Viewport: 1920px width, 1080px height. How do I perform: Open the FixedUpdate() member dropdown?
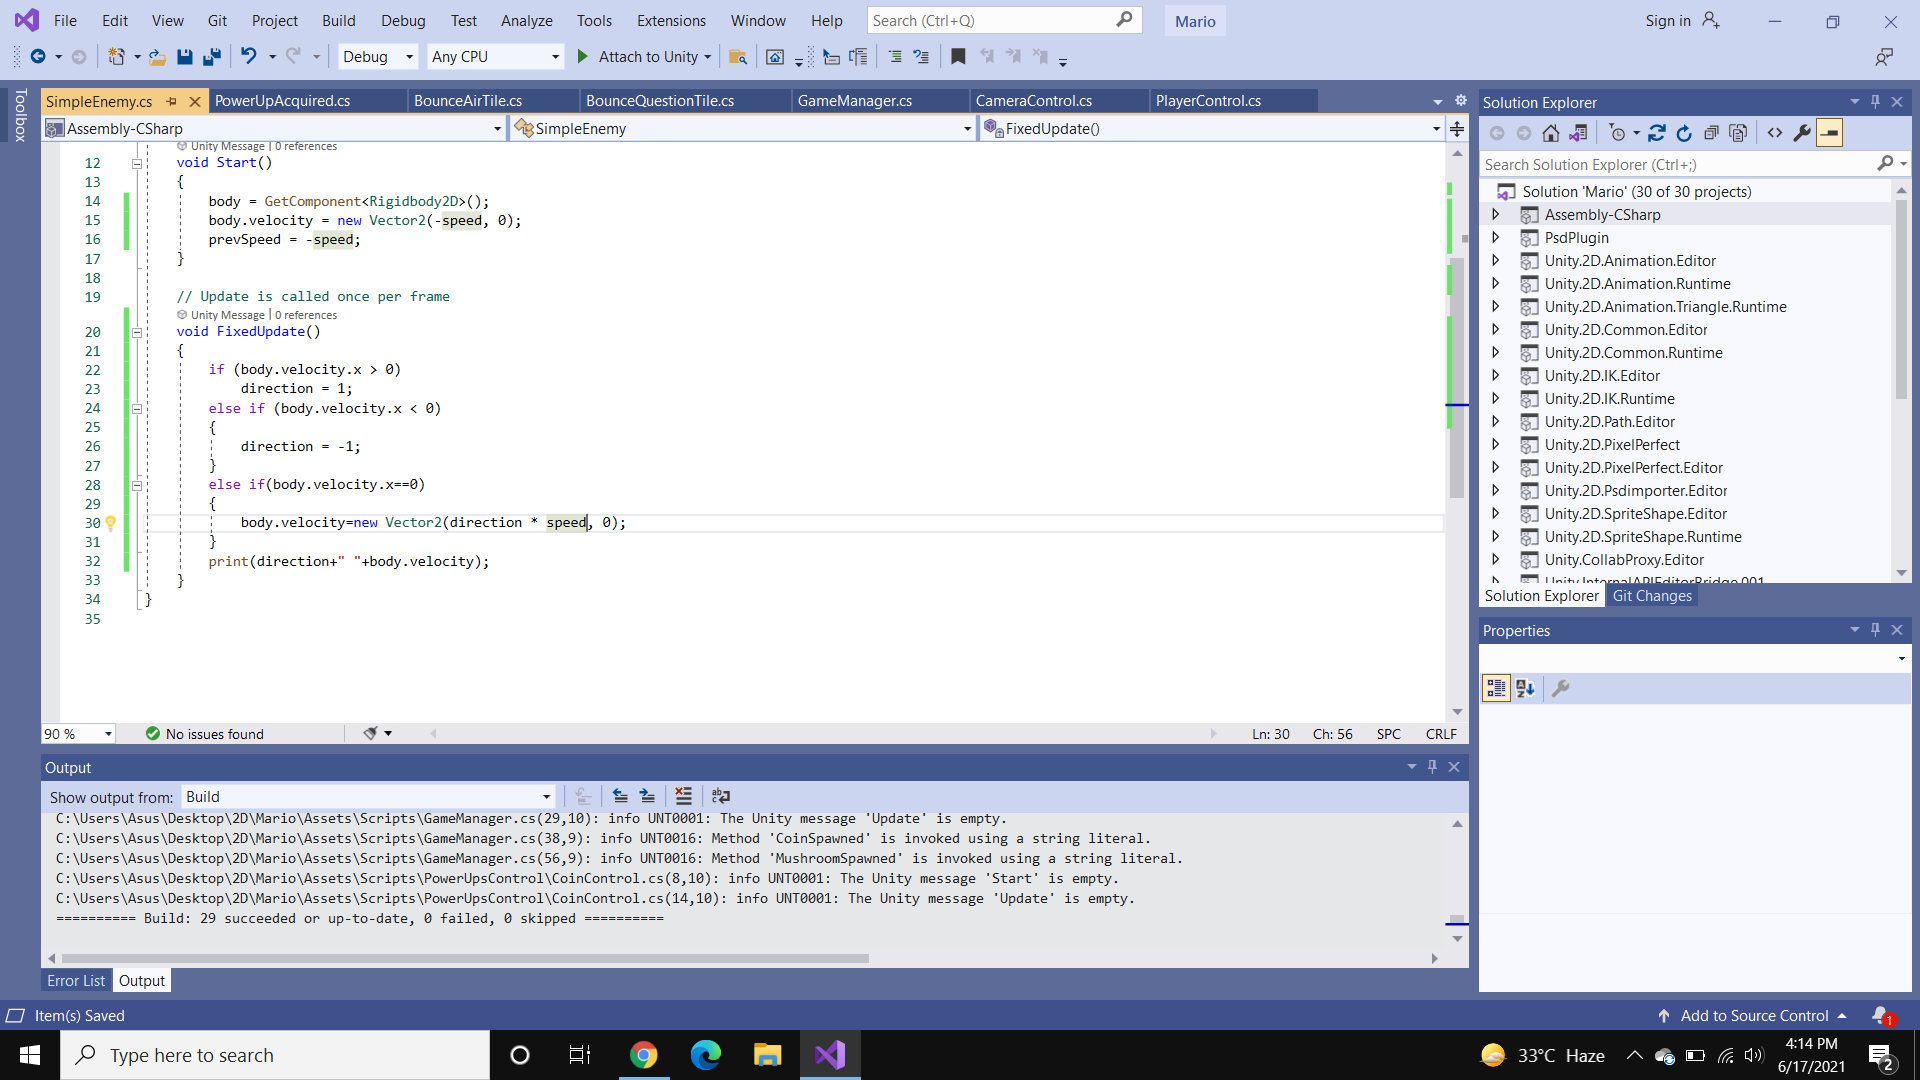tap(1212, 128)
